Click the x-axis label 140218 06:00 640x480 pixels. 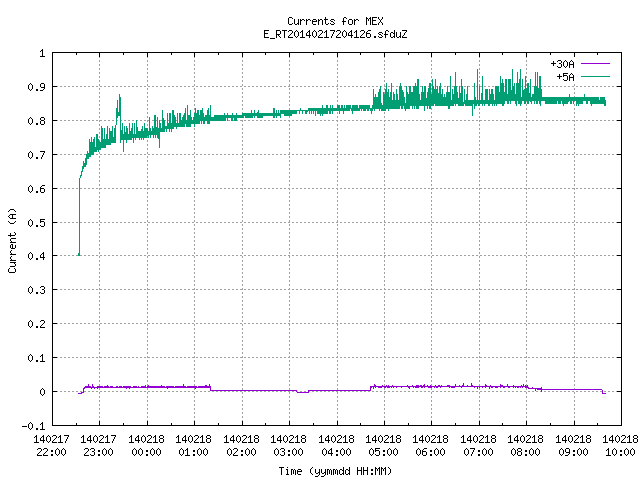(431, 446)
